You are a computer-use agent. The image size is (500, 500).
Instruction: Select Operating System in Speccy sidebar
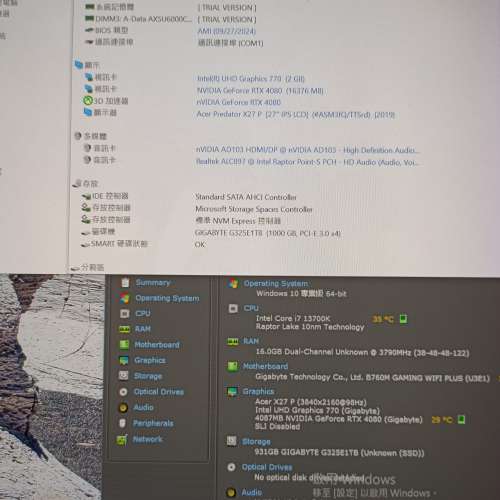[167, 298]
